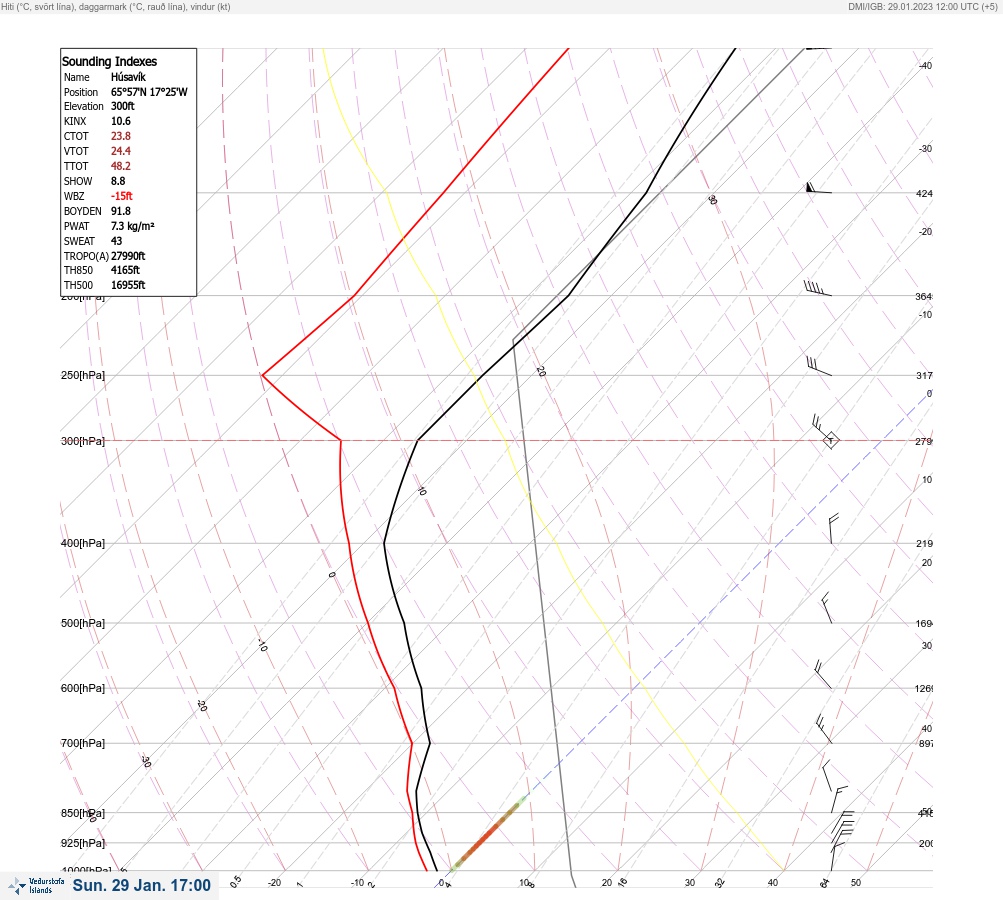Select the PWAT value 7.3 kg/m²
Screen dimensions: 1003x900
(132, 226)
